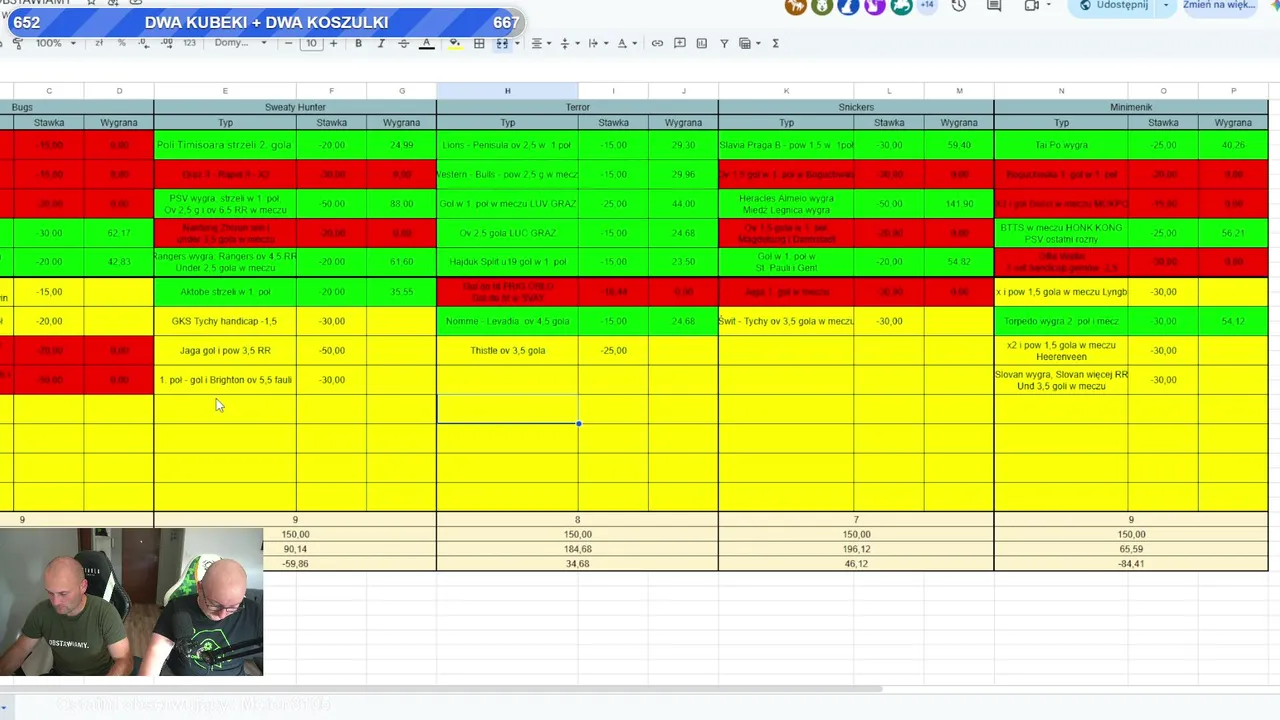Select the 'Tai Po wygra' cell
Image resolution: width=1280 pixels, height=720 pixels.
[x=1061, y=145]
